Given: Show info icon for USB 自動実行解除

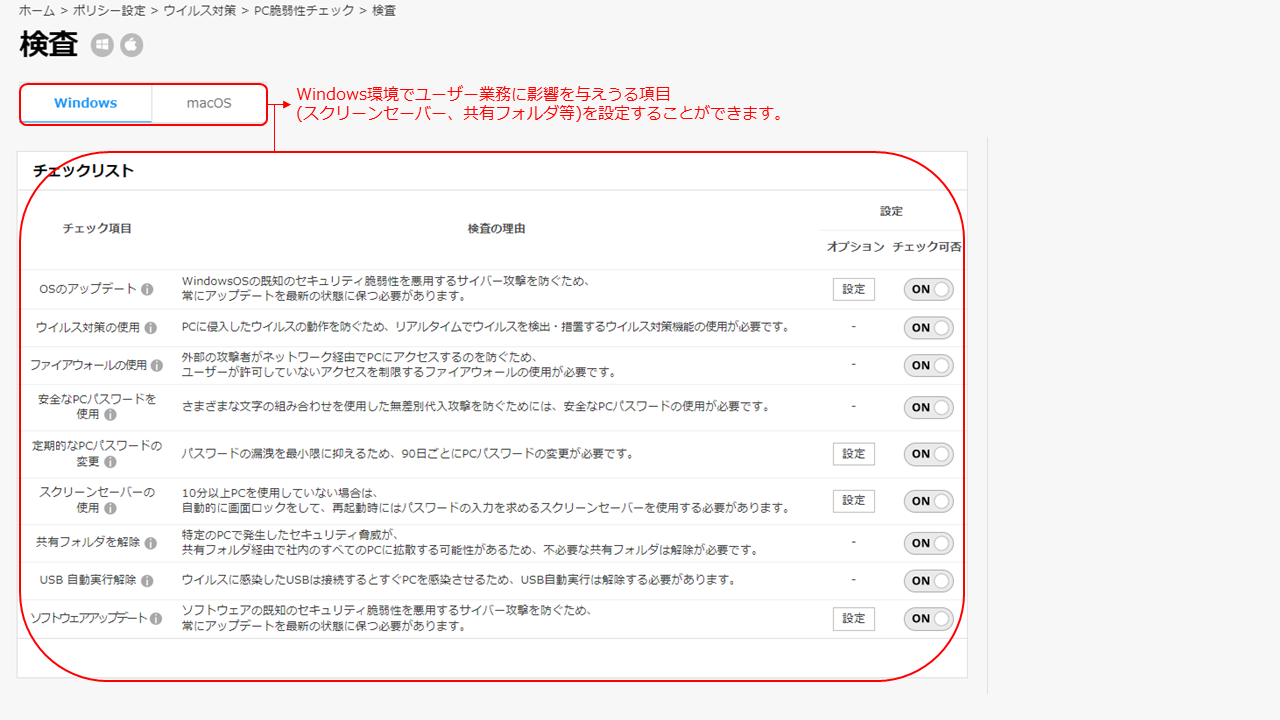Looking at the screenshot, I should [x=147, y=581].
